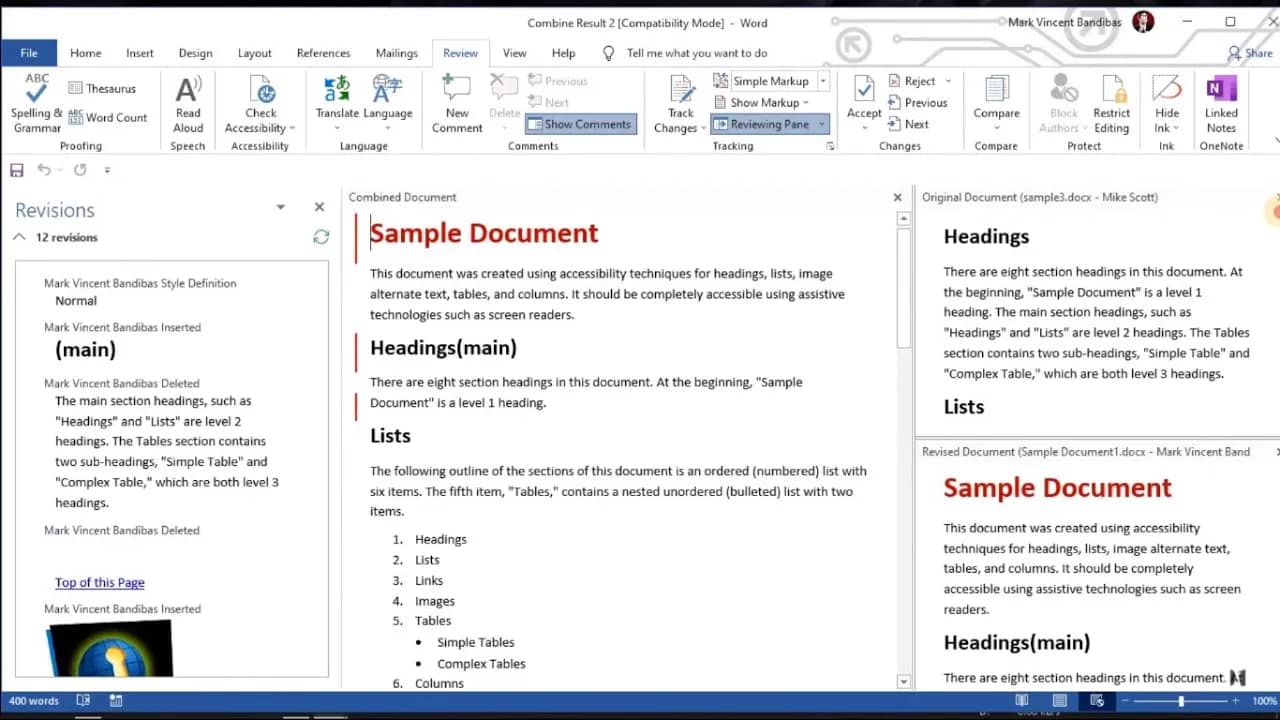The width and height of the screenshot is (1280, 720).
Task: Run the Spelling & Grammar check
Action: [x=35, y=104]
